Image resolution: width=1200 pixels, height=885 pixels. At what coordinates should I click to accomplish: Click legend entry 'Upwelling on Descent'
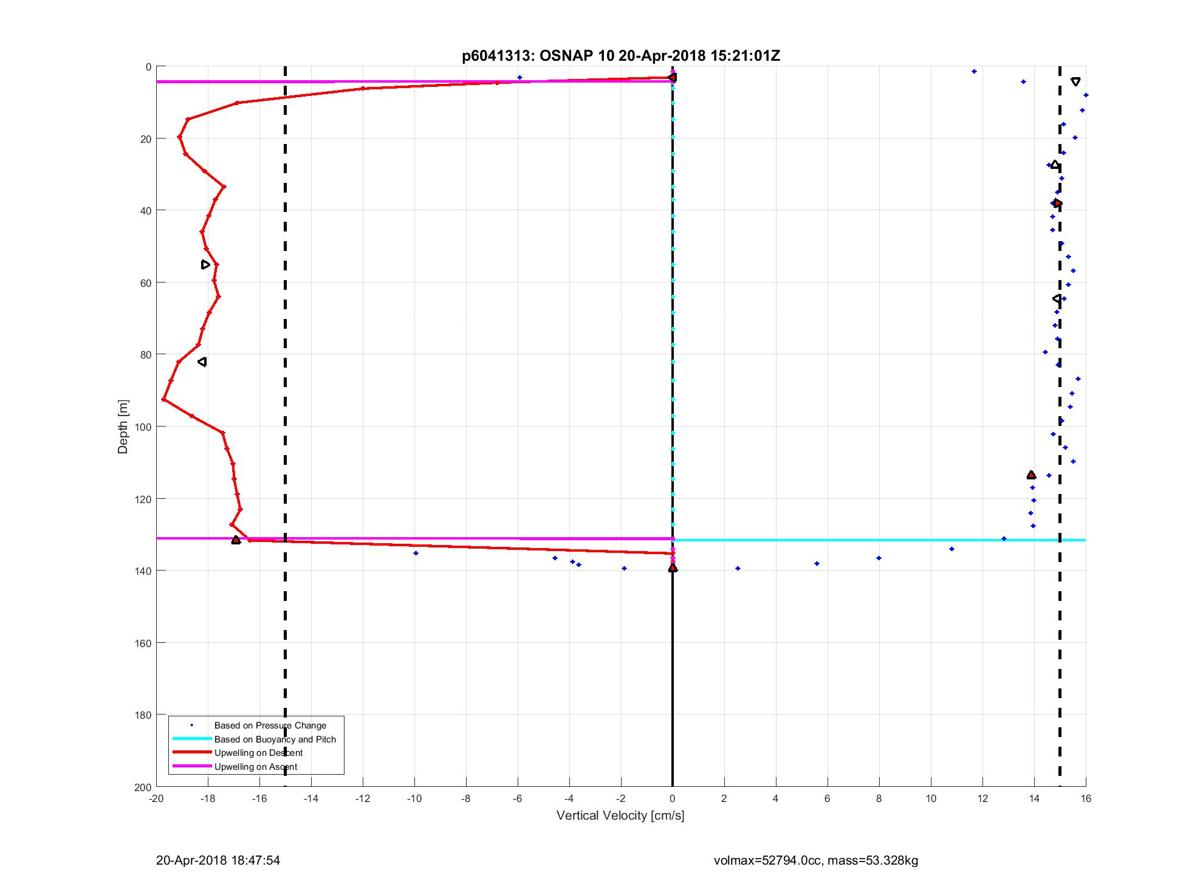(258, 752)
